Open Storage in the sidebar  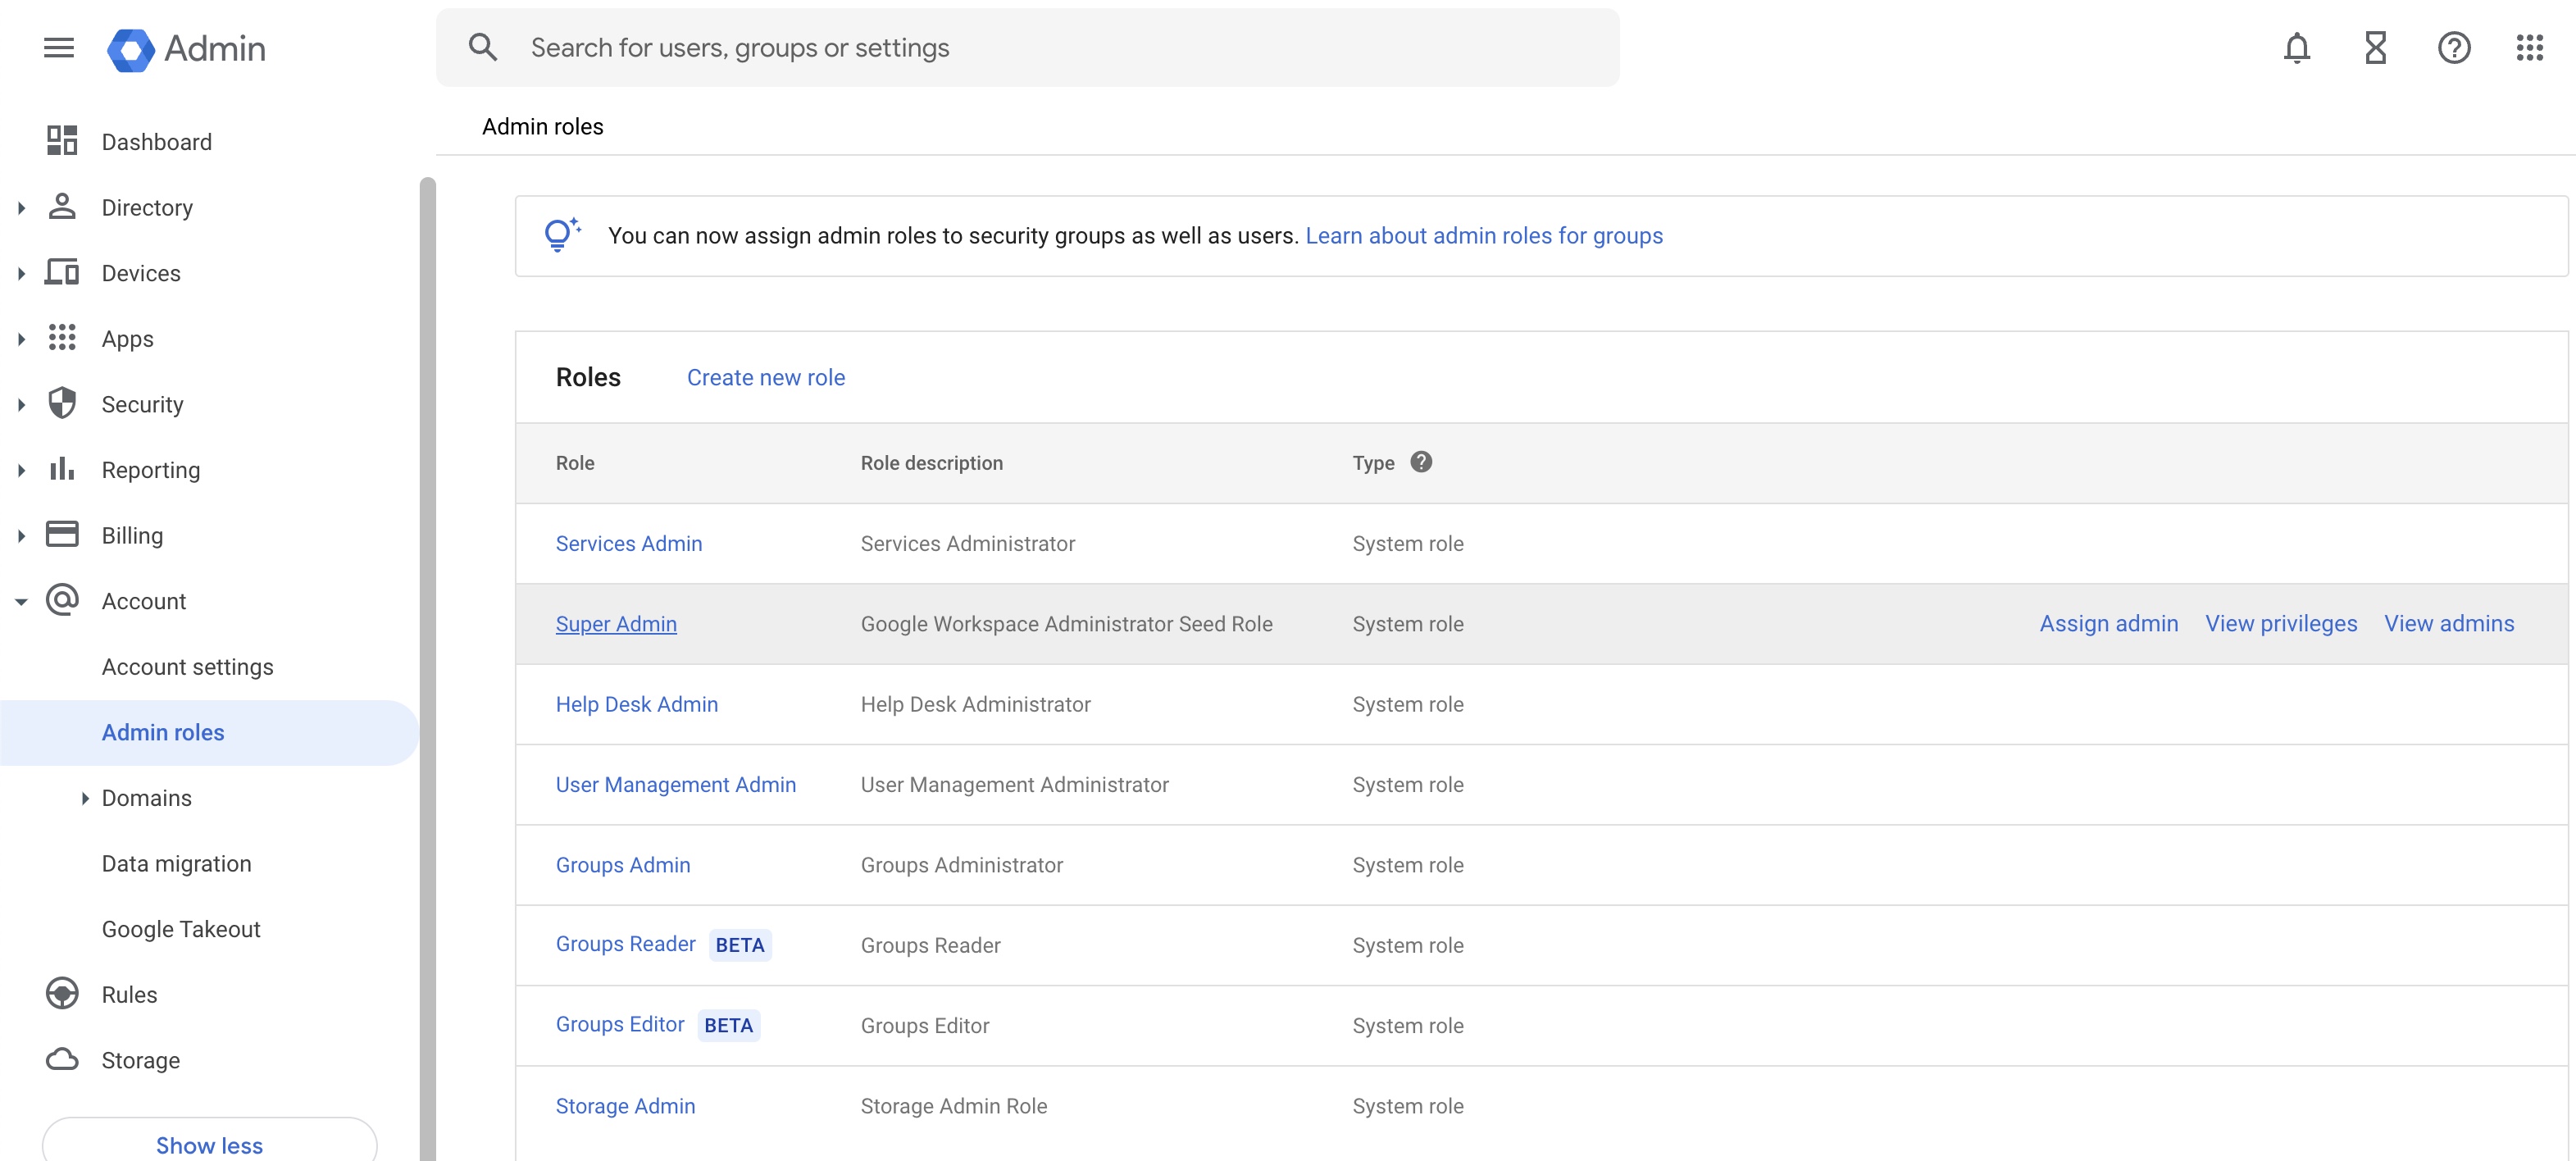140,1060
